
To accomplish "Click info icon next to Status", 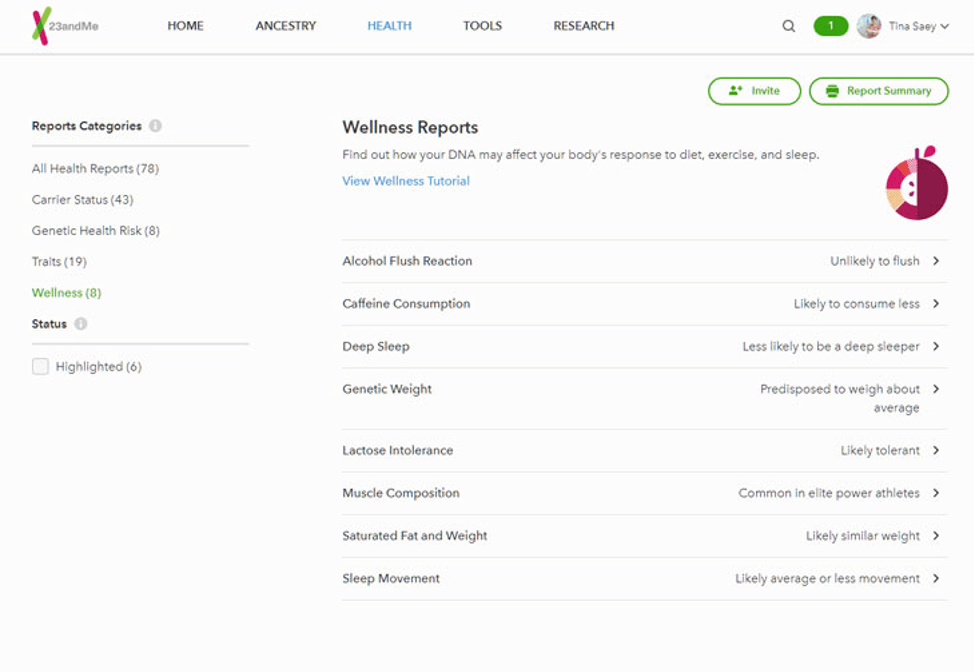I will click(x=81, y=324).
